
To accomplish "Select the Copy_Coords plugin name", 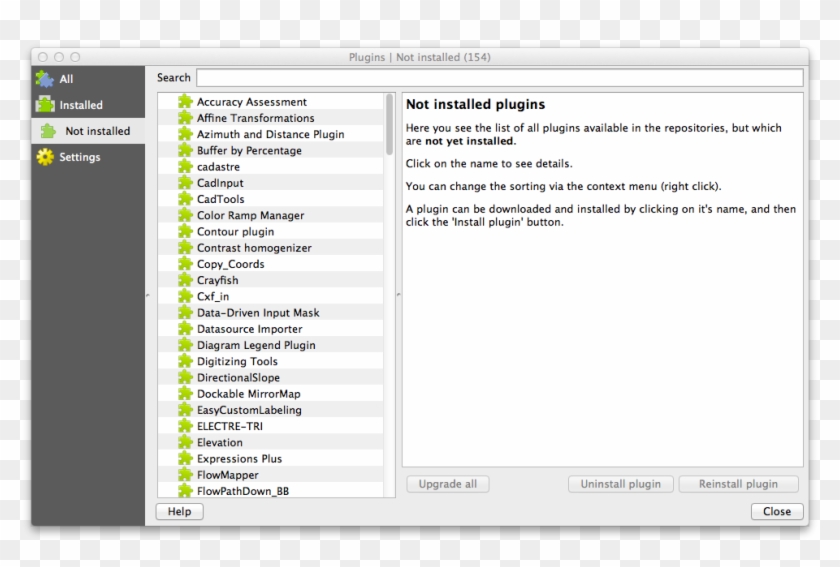I will (231, 264).
